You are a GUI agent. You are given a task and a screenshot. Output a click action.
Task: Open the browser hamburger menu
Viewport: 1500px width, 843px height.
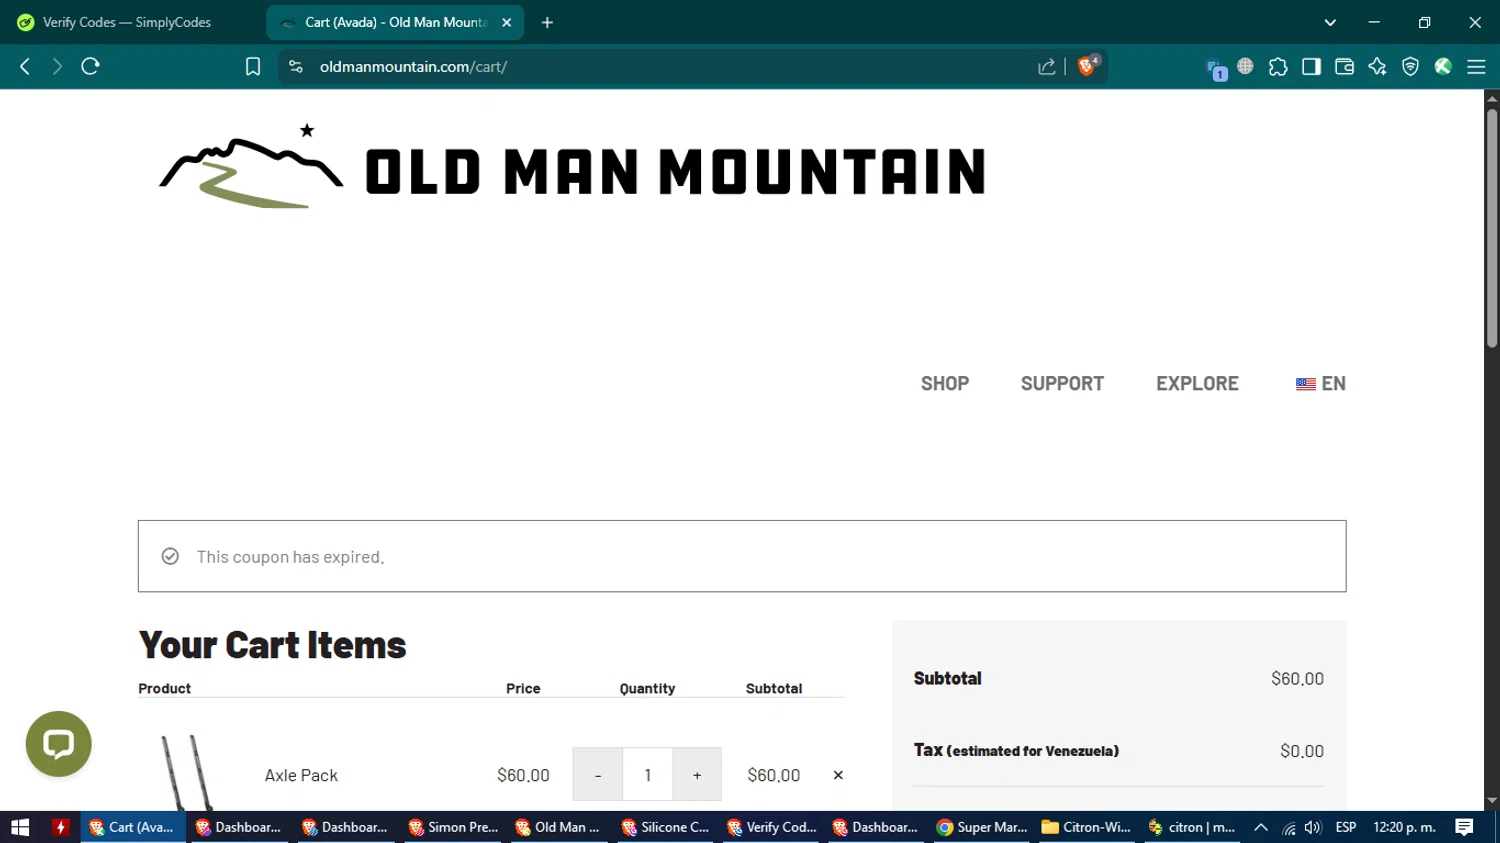[x=1476, y=66]
